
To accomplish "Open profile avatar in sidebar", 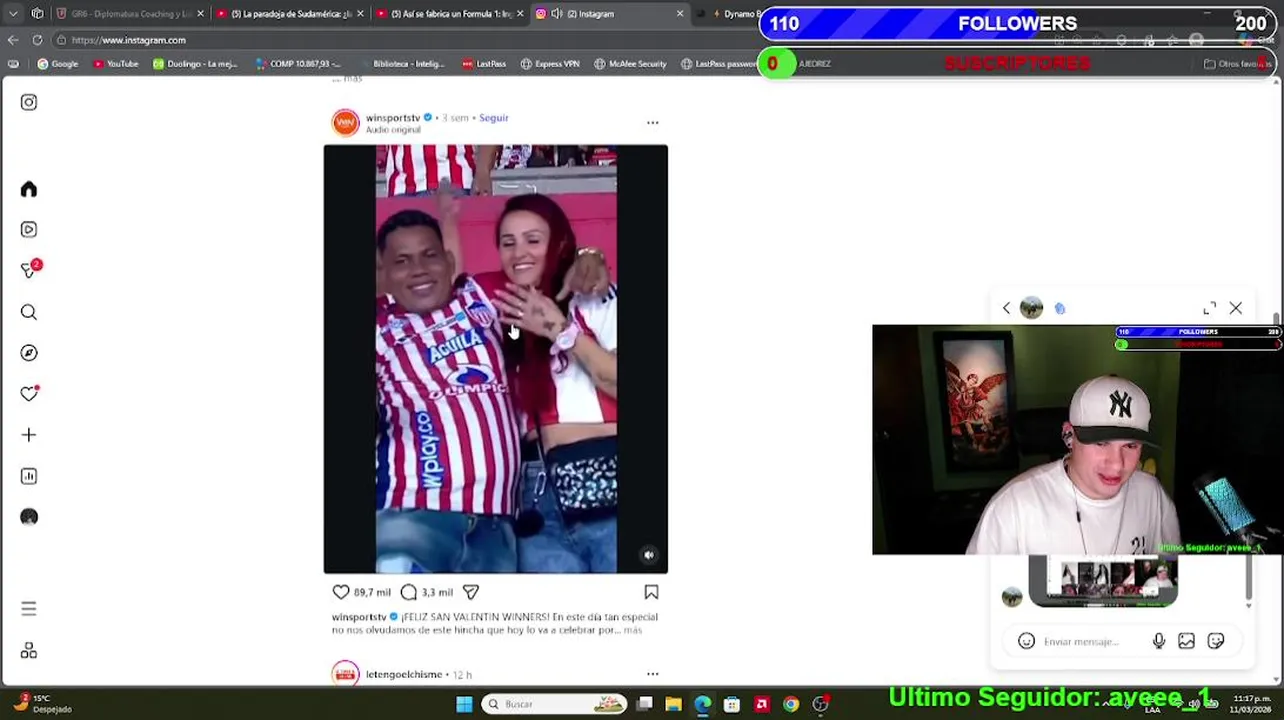I will [29, 517].
